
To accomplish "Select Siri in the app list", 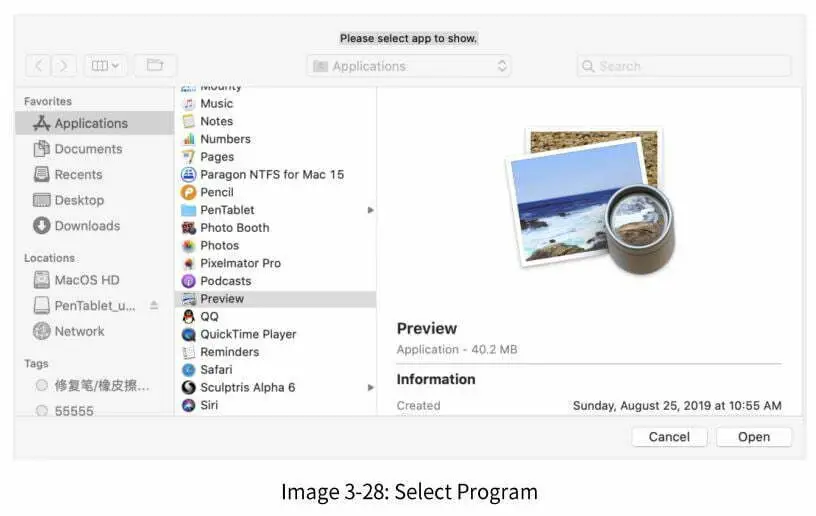I will coord(209,405).
